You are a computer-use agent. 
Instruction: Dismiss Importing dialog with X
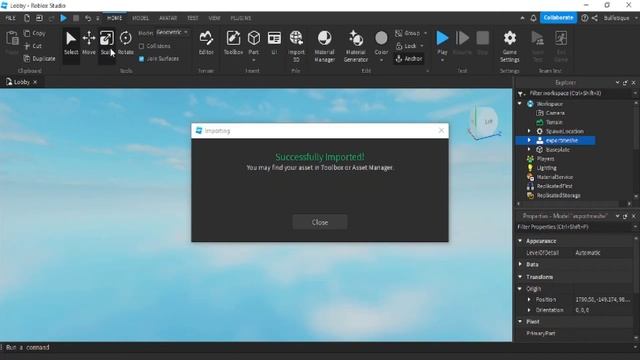pyautogui.click(x=441, y=131)
